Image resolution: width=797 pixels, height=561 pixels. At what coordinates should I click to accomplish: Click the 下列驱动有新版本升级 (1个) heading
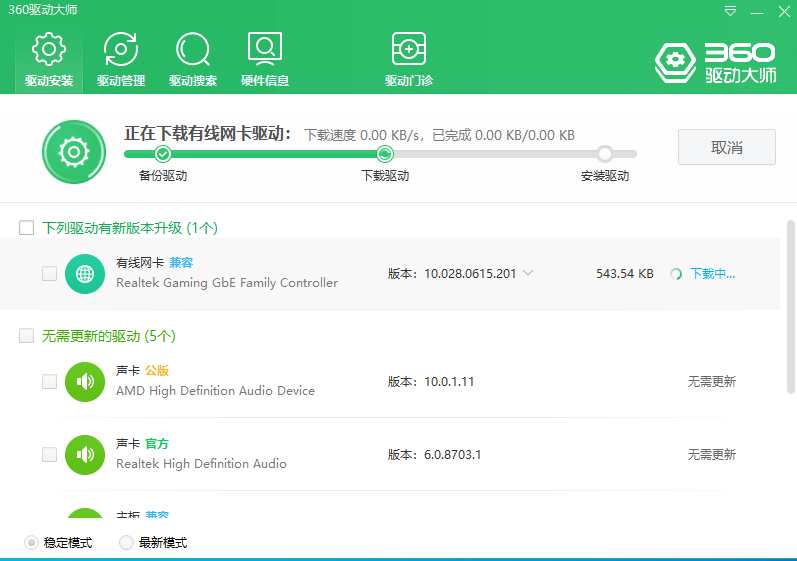coord(130,228)
